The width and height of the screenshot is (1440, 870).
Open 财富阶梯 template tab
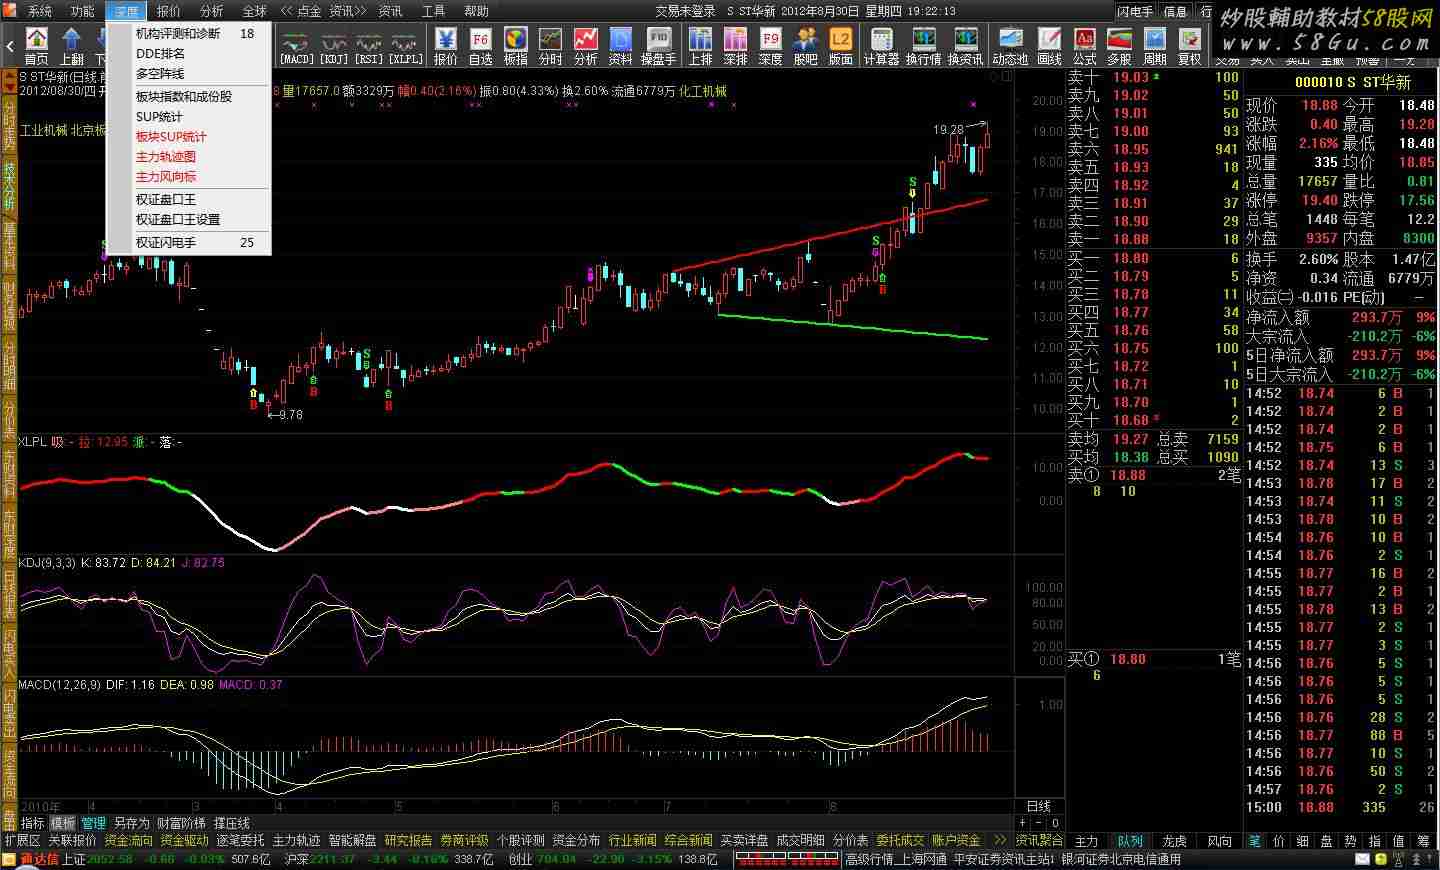click(181, 823)
